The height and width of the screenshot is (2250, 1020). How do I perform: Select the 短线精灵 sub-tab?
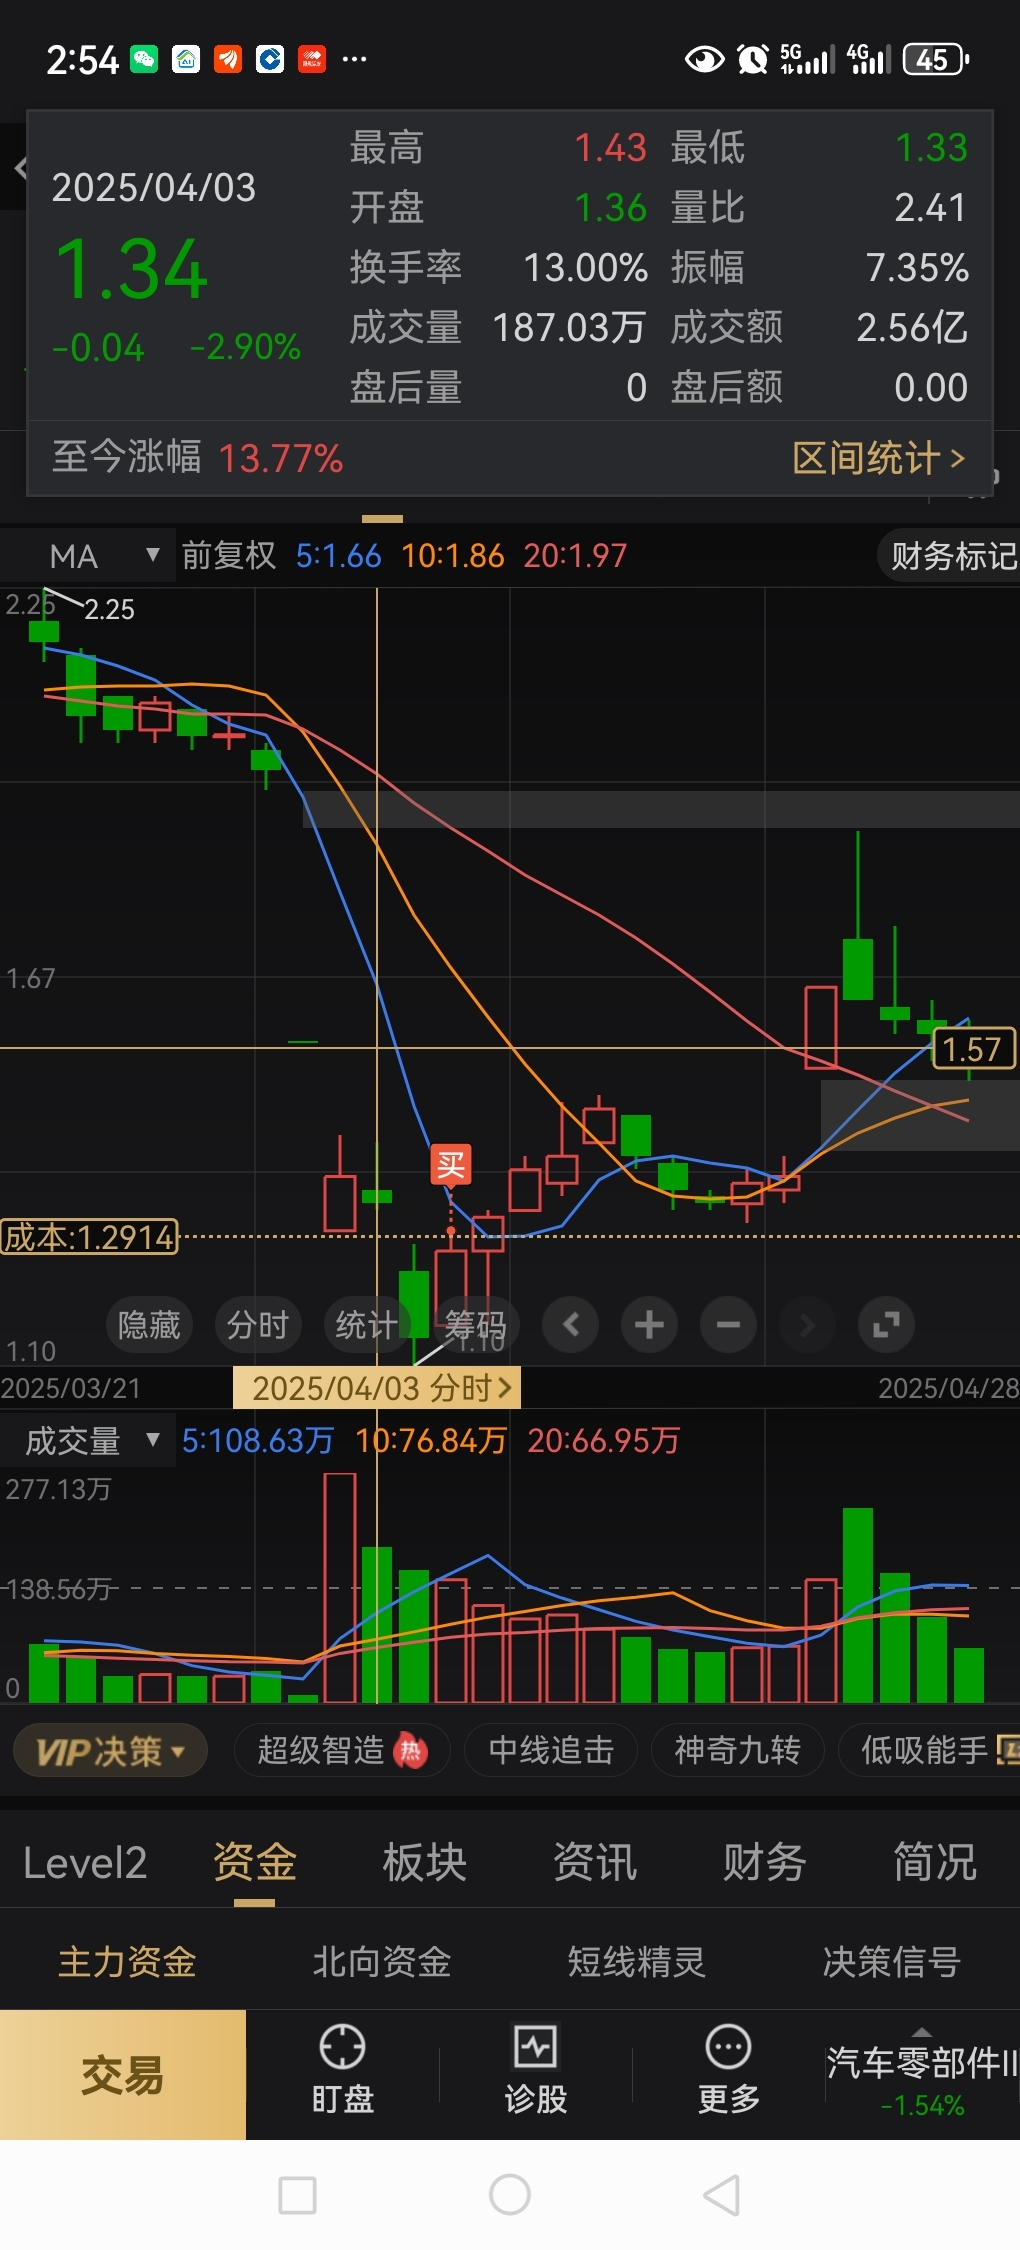tap(637, 1962)
